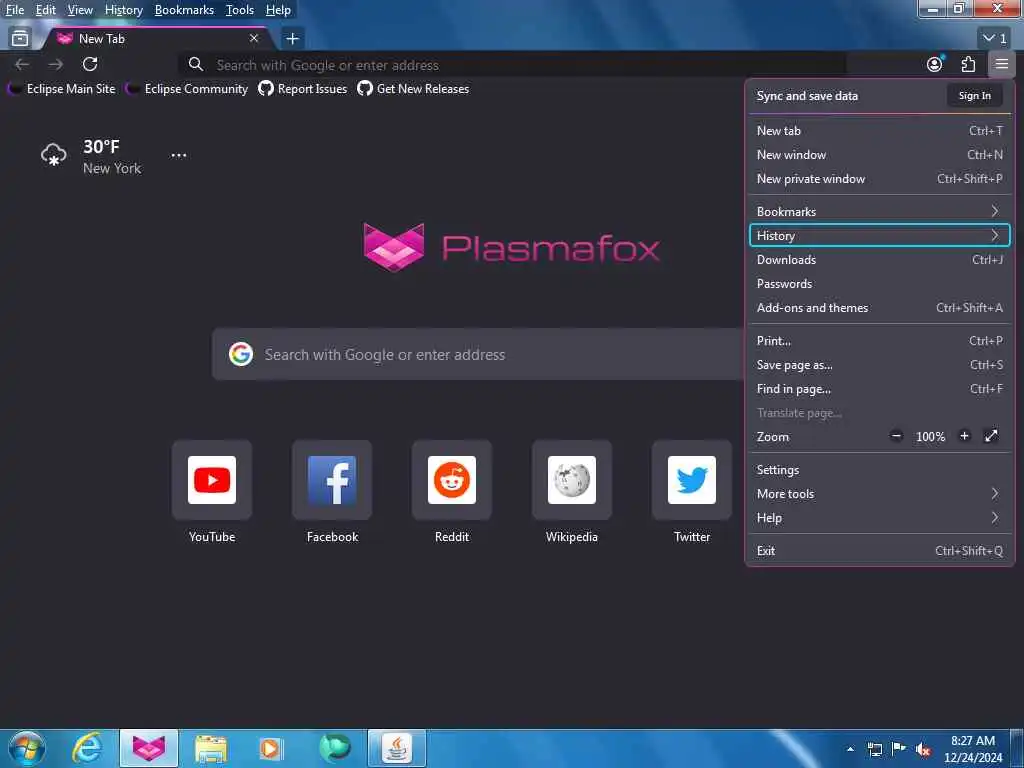Select New tab menu entry
Screen dimensions: 1024x768
click(x=880, y=131)
